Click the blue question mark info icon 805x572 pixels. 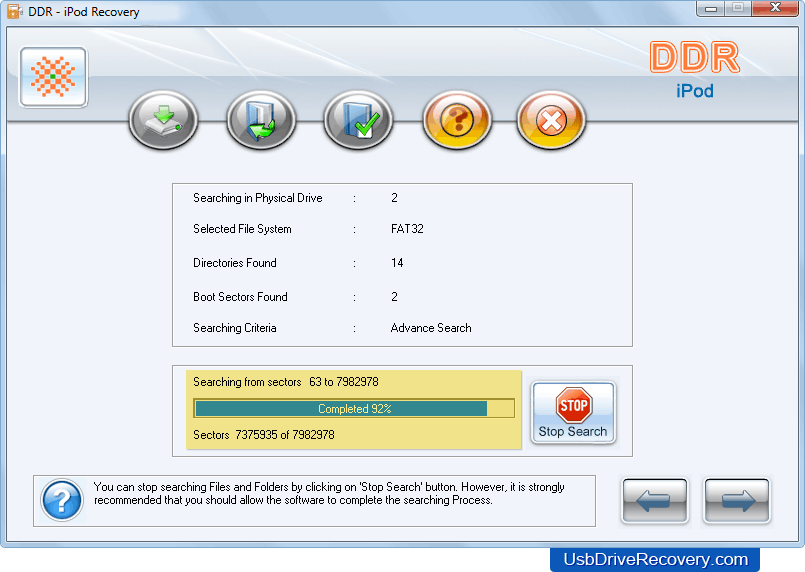(x=62, y=500)
